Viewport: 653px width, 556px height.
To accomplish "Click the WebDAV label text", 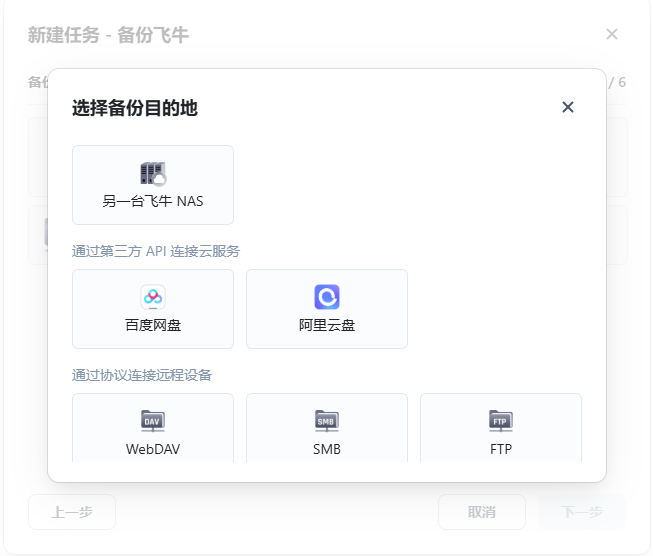I will (153, 449).
